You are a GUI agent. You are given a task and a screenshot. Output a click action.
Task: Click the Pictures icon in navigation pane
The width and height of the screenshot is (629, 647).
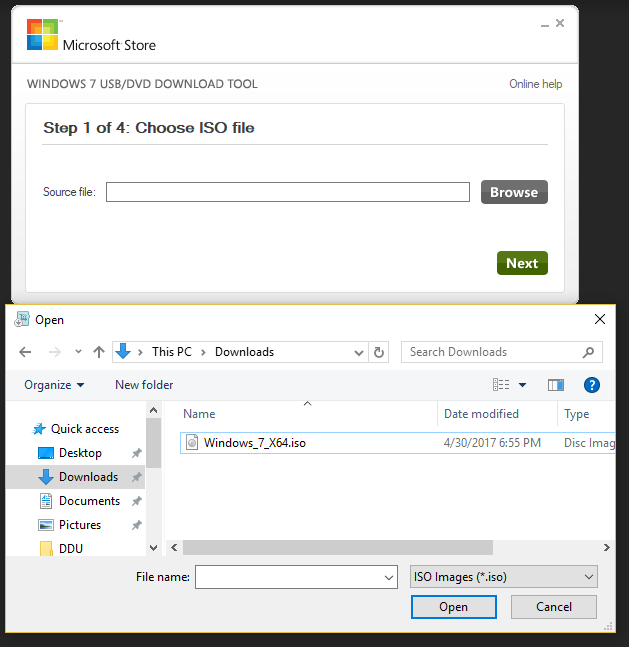pos(45,525)
